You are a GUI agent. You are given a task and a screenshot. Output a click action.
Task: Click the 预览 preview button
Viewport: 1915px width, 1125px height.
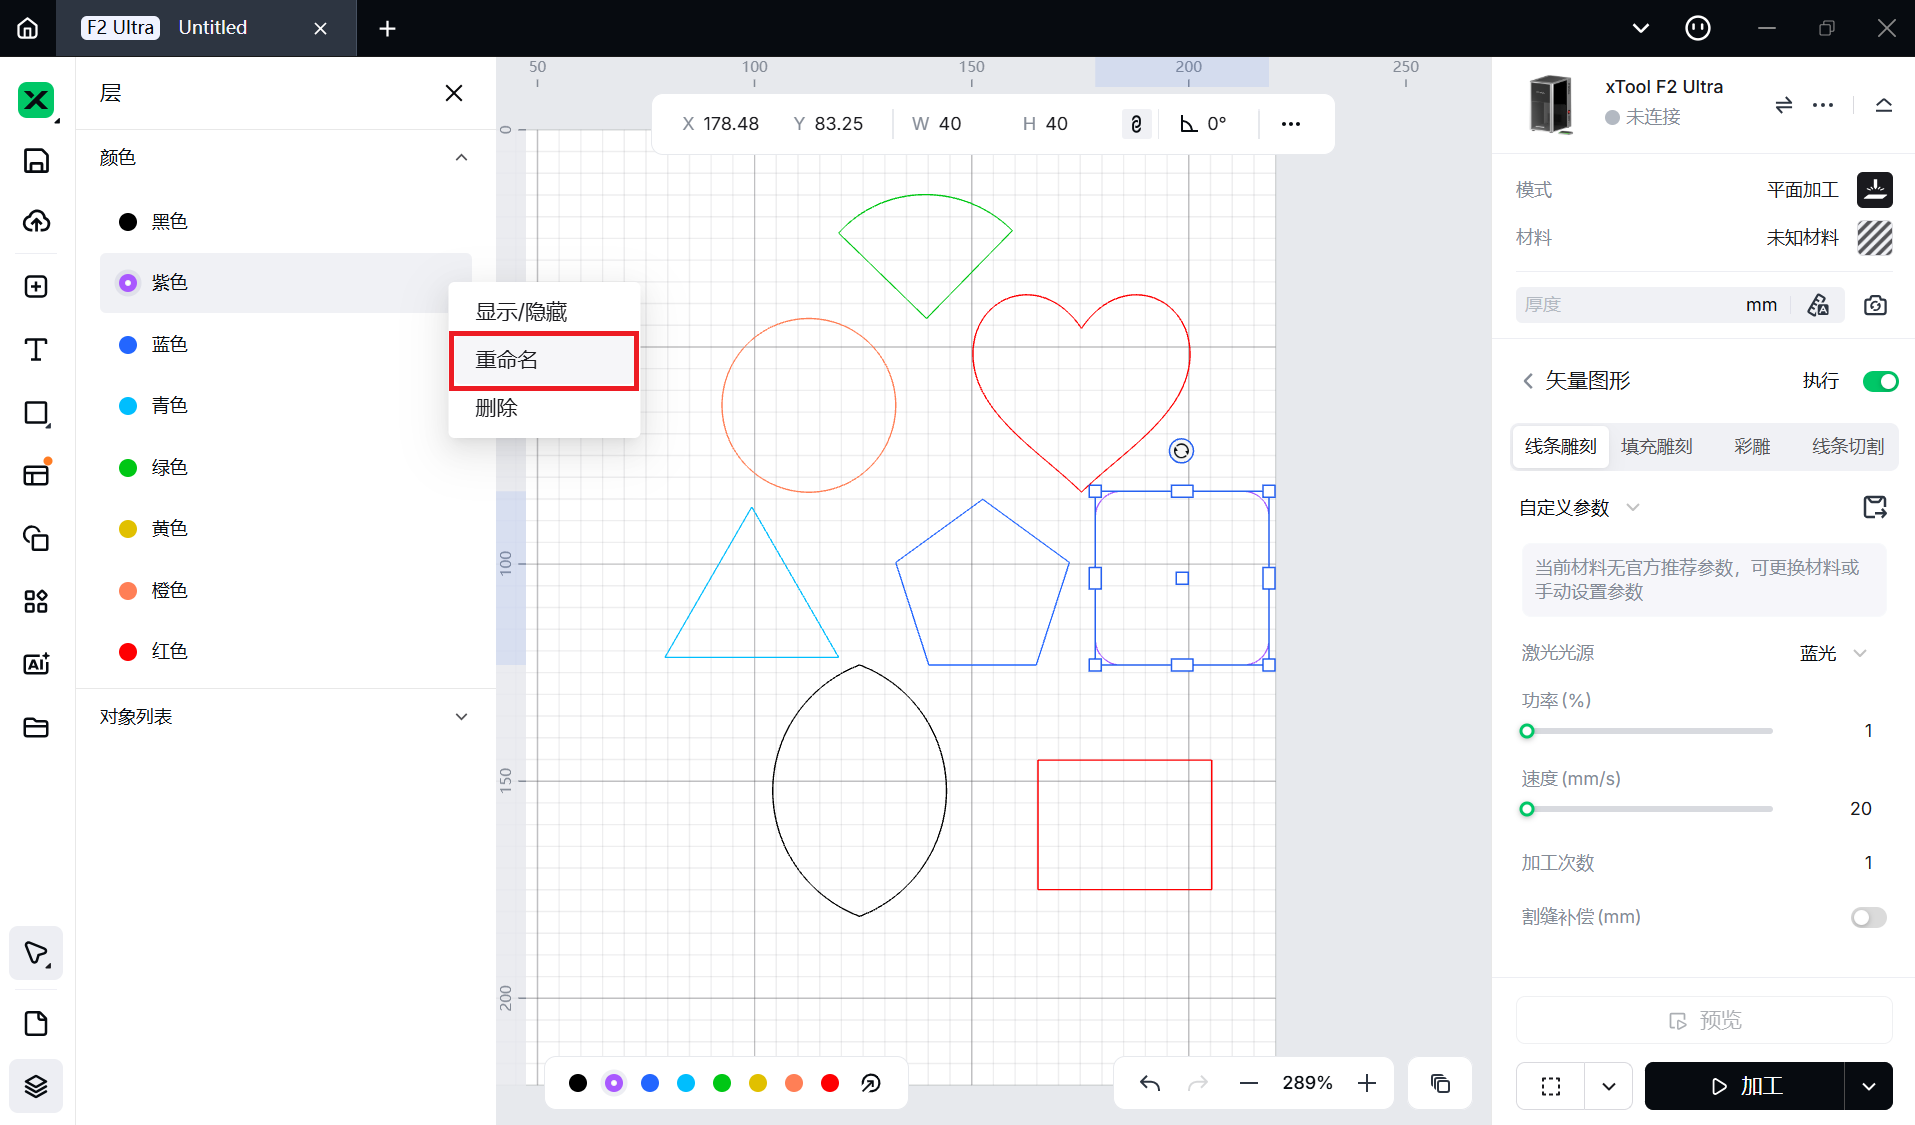1704,1020
